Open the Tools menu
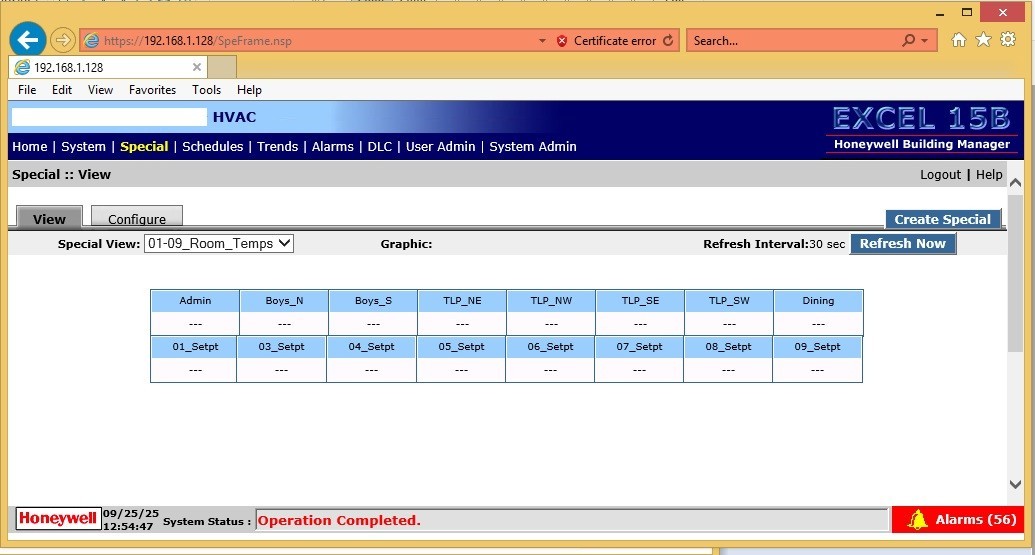 pyautogui.click(x=207, y=90)
